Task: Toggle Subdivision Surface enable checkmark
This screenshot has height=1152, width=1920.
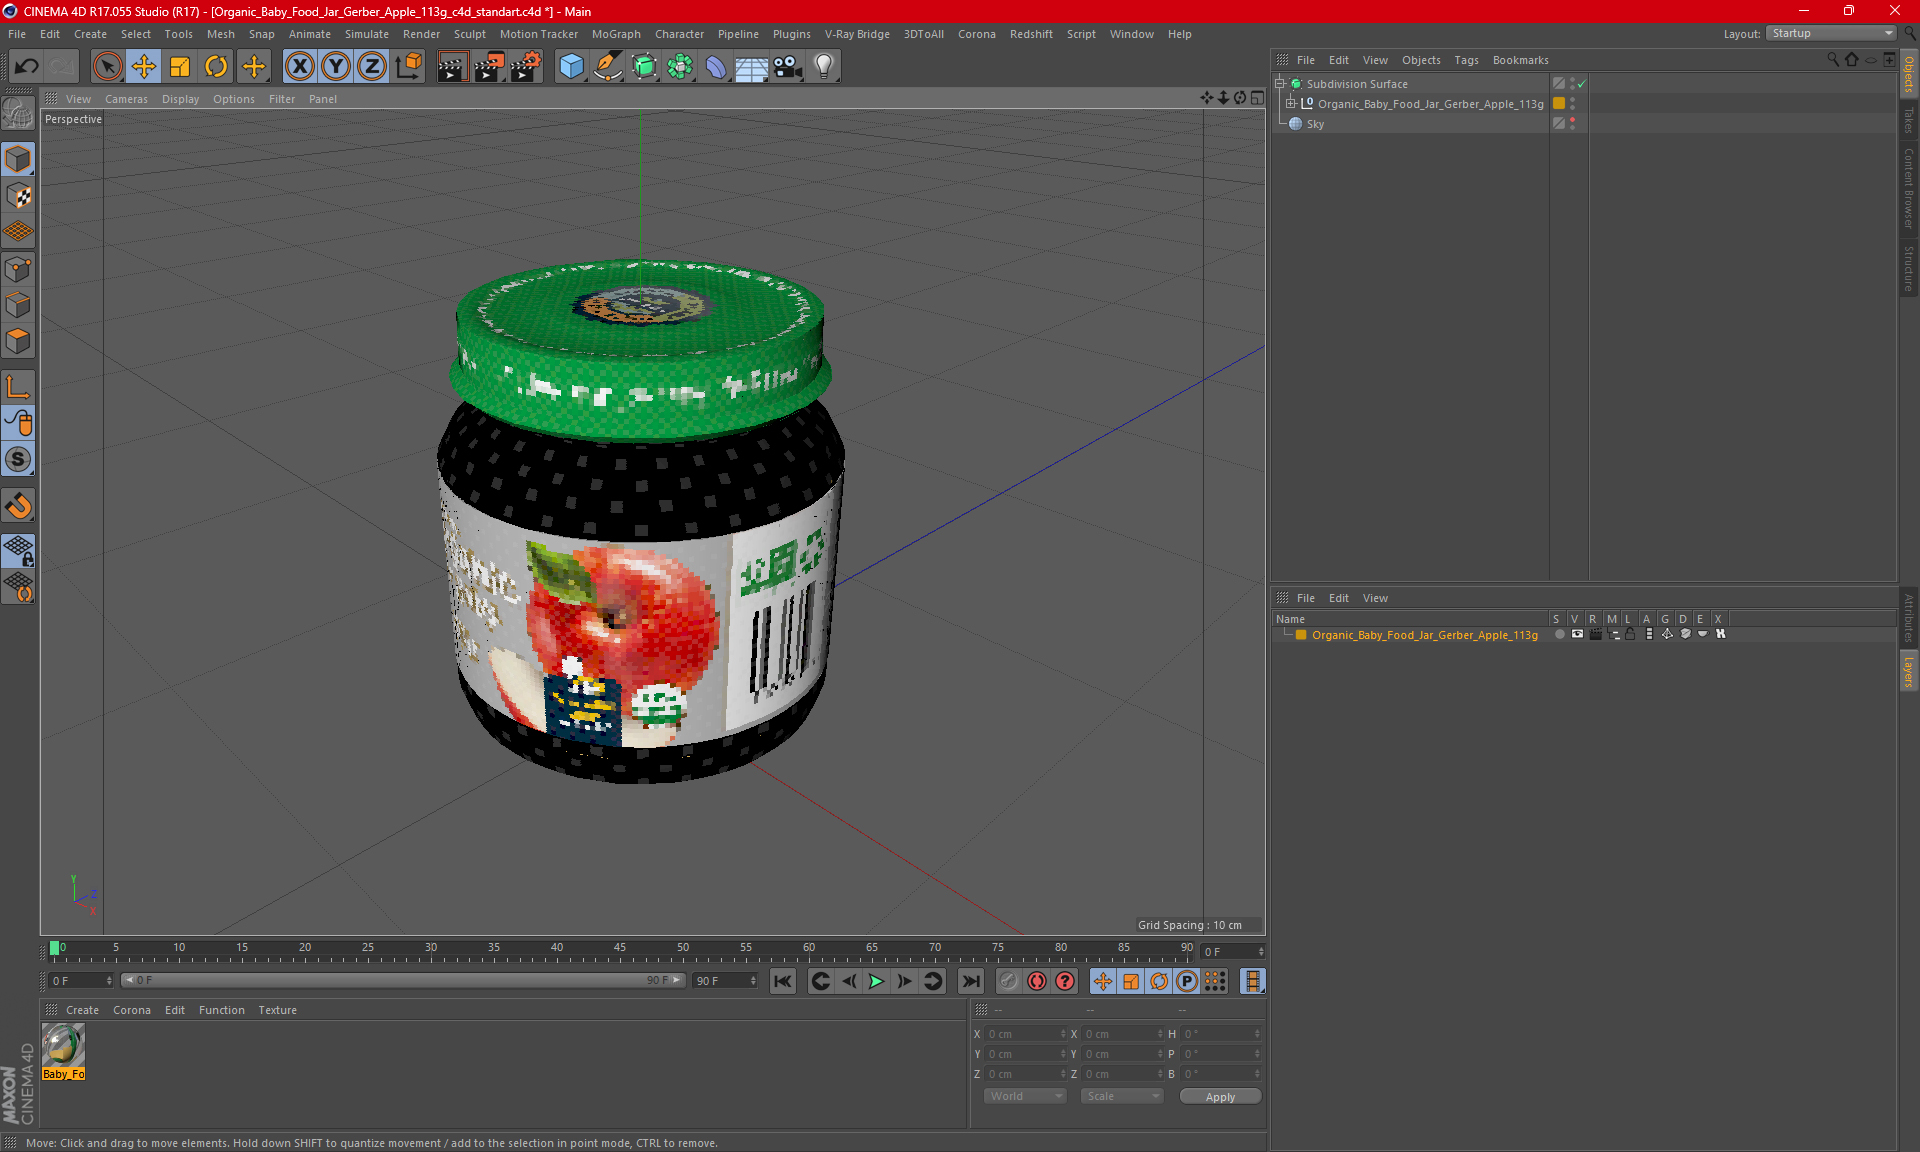Action: [1581, 84]
